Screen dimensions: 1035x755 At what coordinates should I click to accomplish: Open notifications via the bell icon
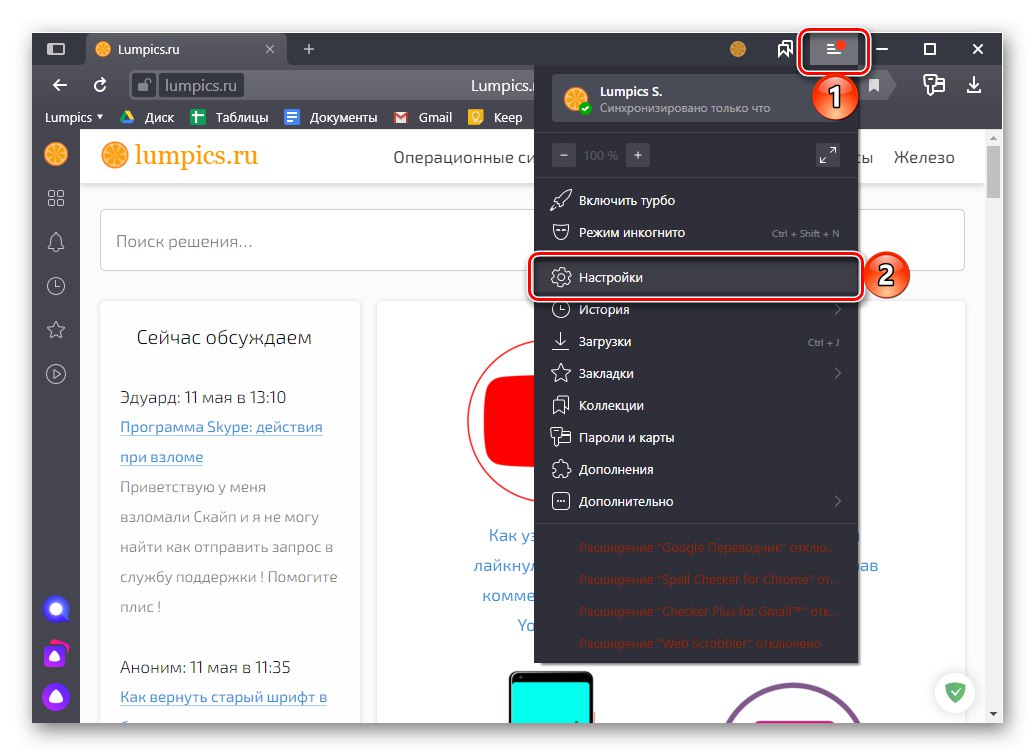56,242
